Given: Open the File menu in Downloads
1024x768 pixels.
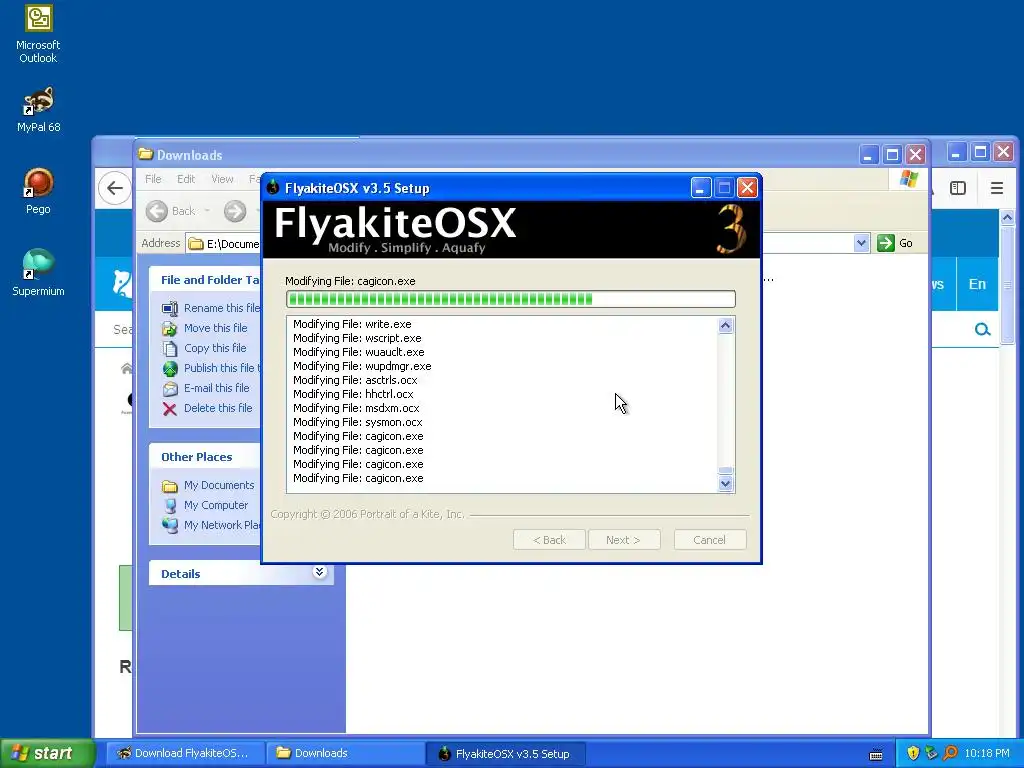Looking at the screenshot, I should [x=153, y=179].
